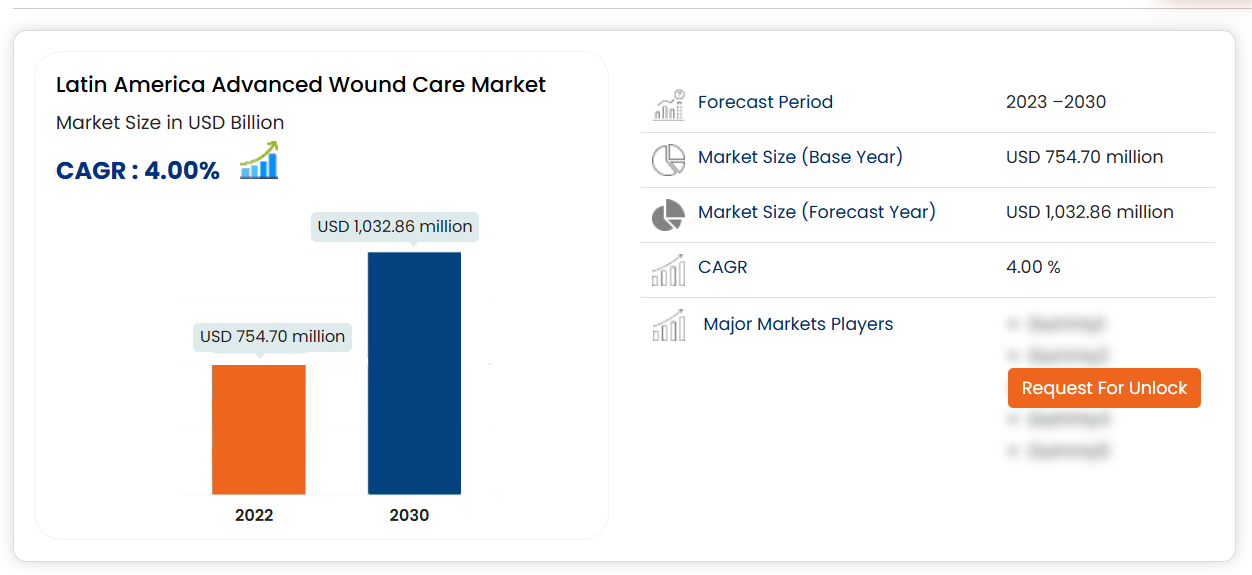Click the Market Size Forecast Year pie icon
1252x575 pixels.
pos(669,214)
